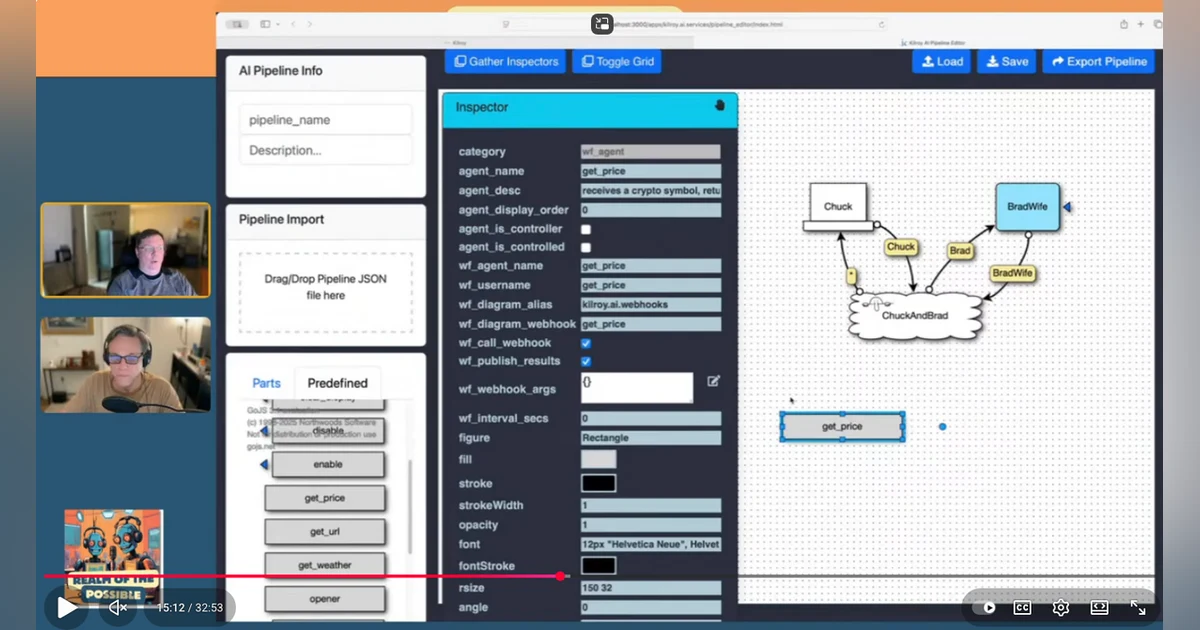The image size is (1200, 630).
Task: Uncheck the wf_call_webhook checkbox
Action: pos(586,343)
